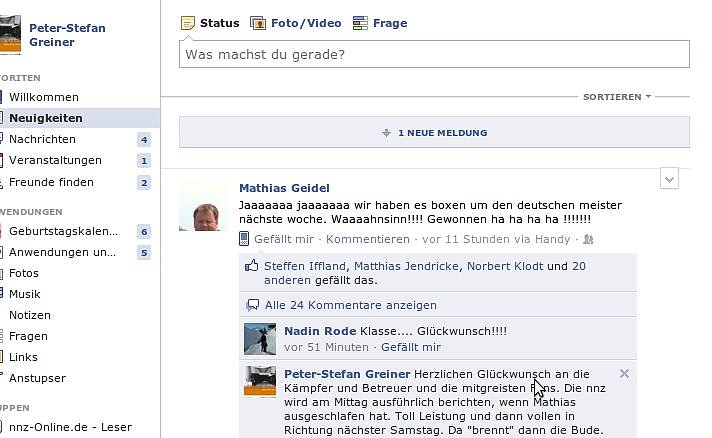Expand Alle 24 Kommentare anzeigen
The image size is (712, 438).
tap(350, 305)
